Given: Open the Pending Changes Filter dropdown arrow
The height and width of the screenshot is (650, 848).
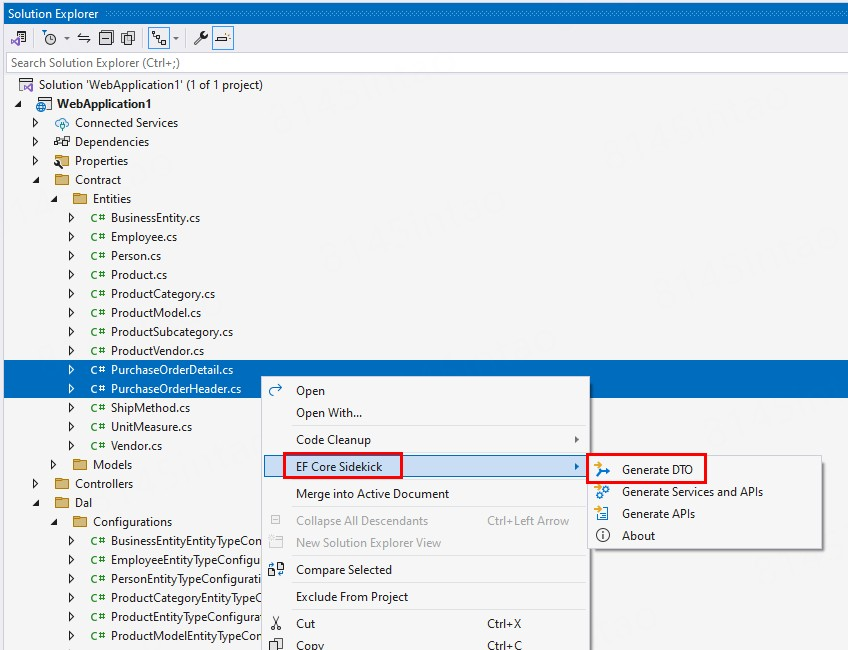Looking at the screenshot, I should [x=67, y=38].
